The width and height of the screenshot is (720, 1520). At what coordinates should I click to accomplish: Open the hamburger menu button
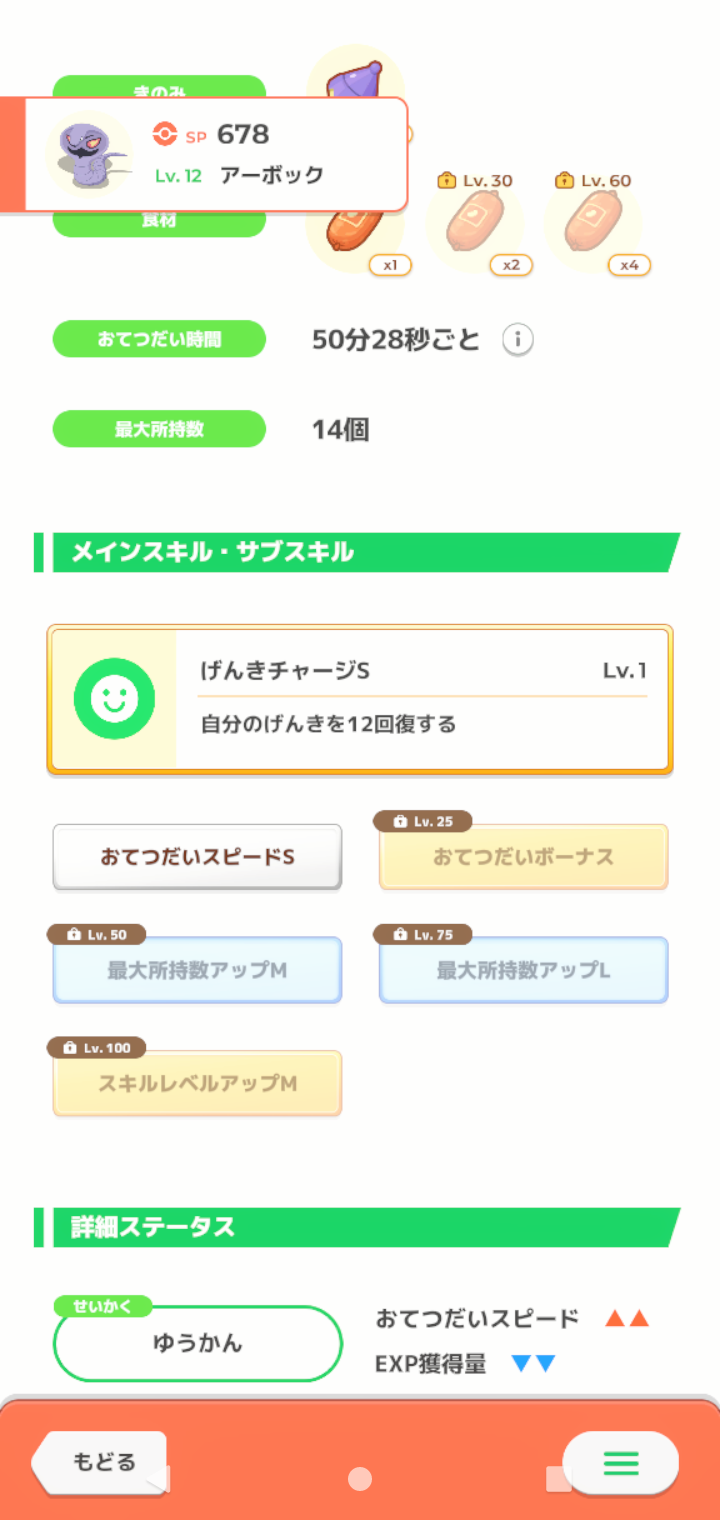coord(620,1464)
